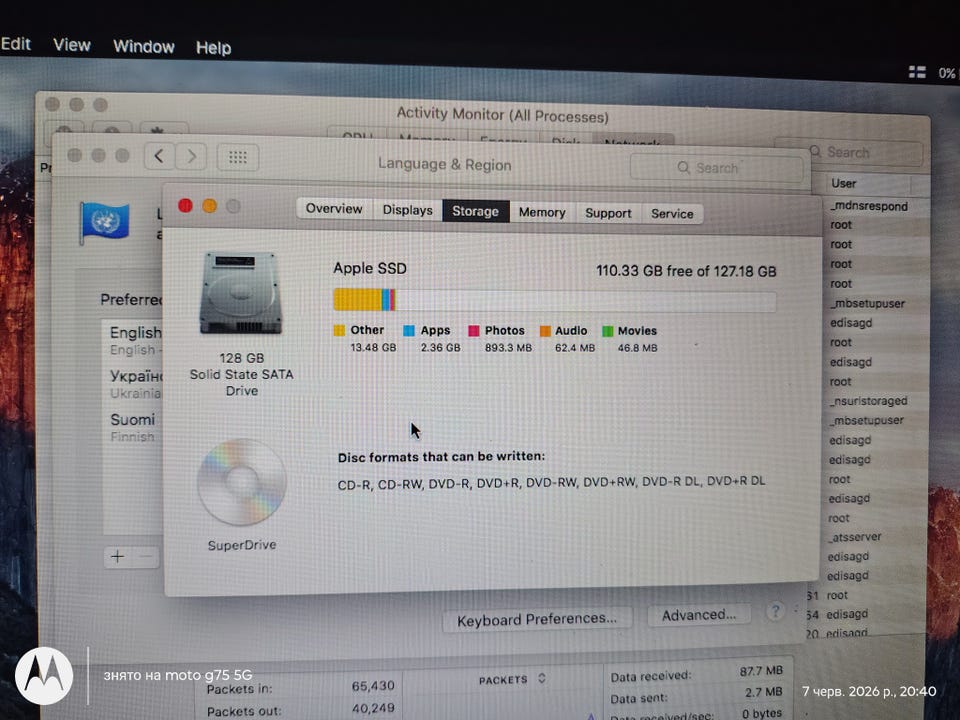
Task: Switch to the Displays tab
Action: point(407,210)
